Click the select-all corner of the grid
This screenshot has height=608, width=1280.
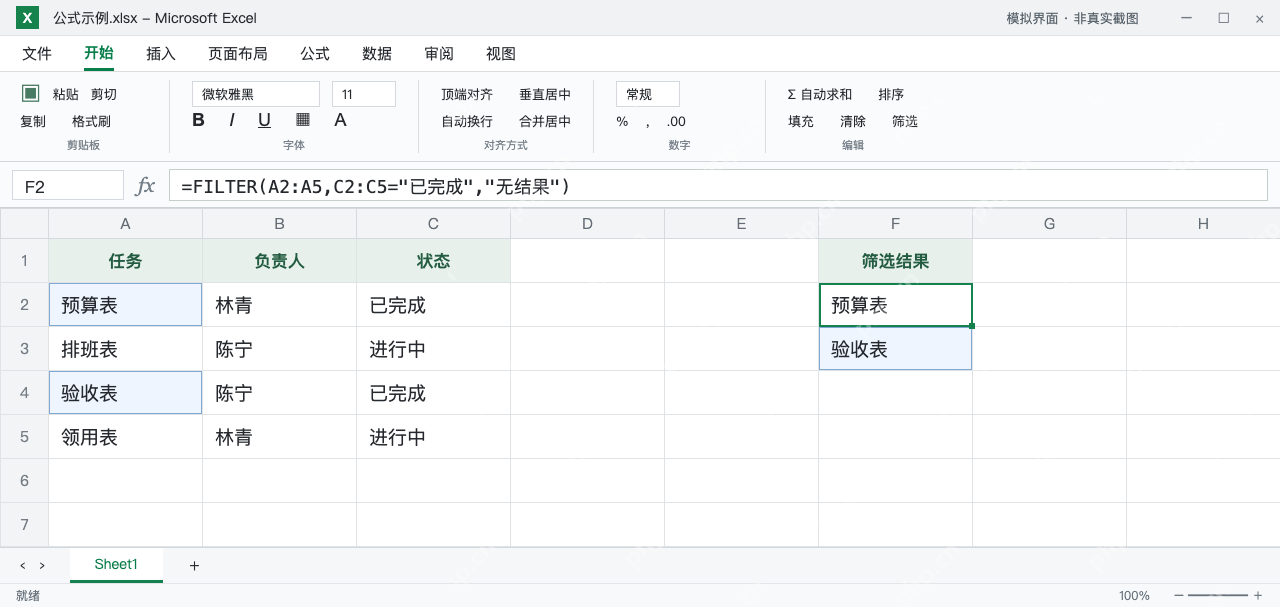point(24,223)
